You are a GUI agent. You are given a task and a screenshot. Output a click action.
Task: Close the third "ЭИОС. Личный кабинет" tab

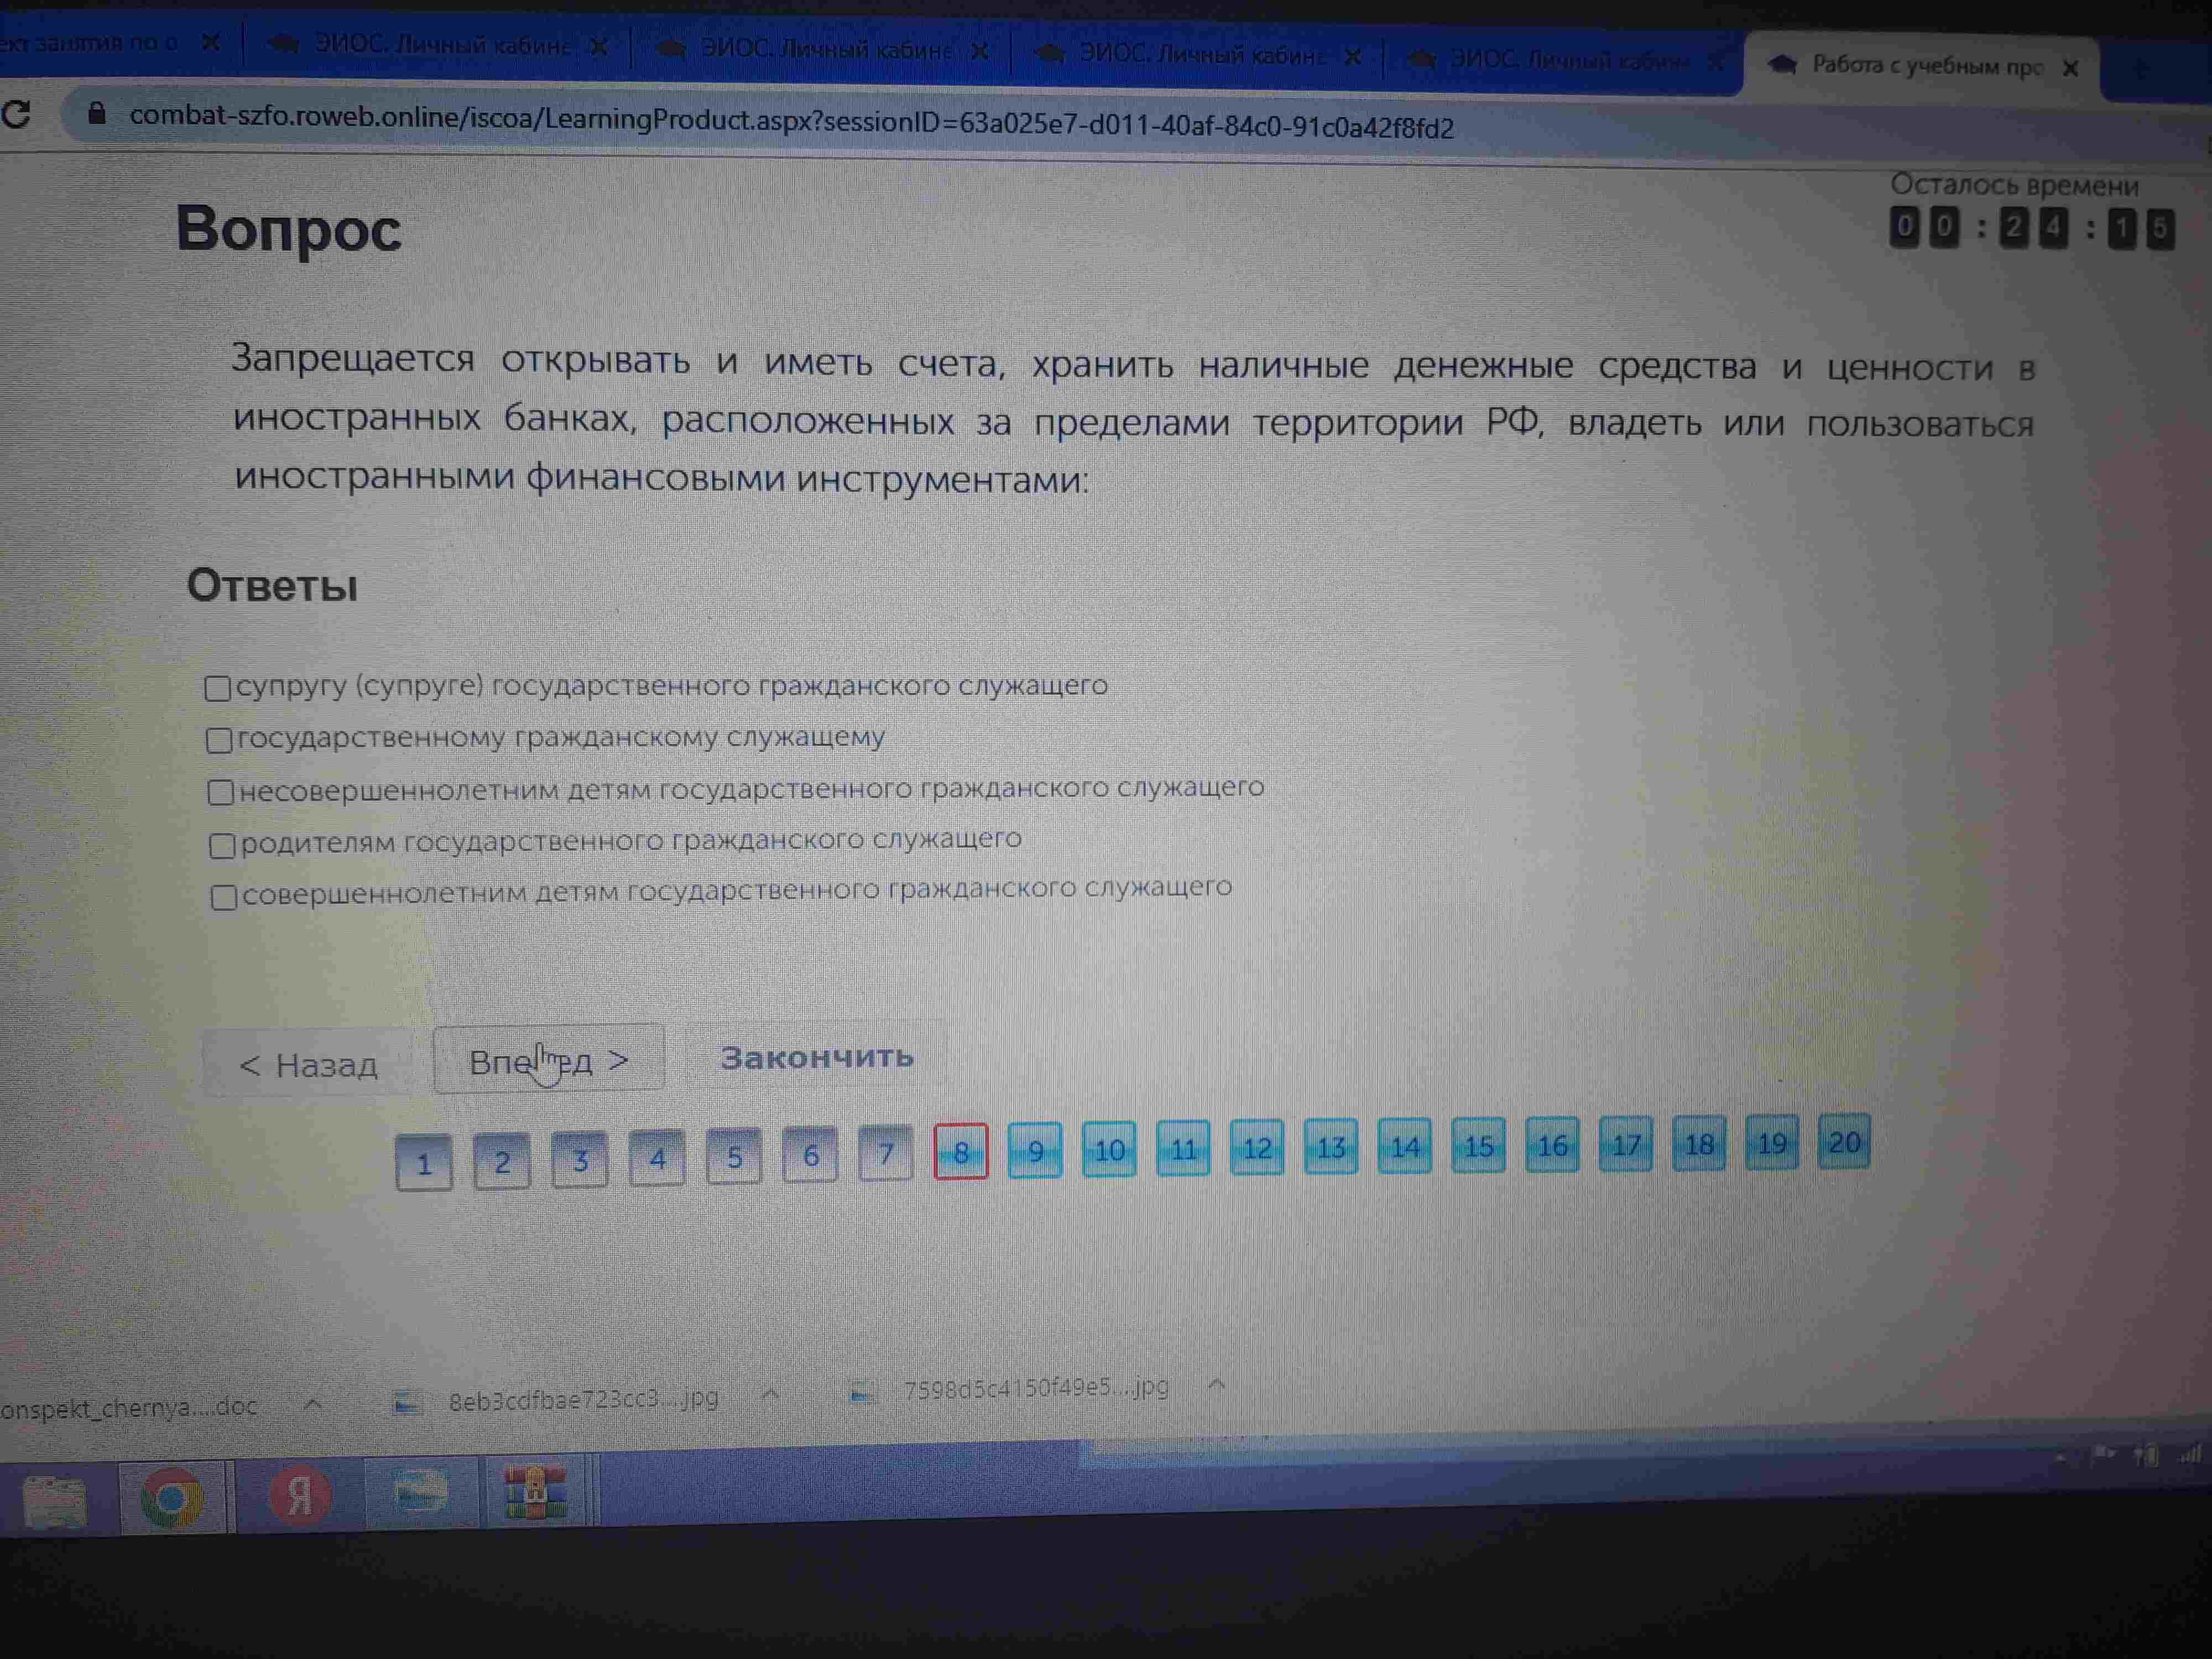(x=1353, y=57)
